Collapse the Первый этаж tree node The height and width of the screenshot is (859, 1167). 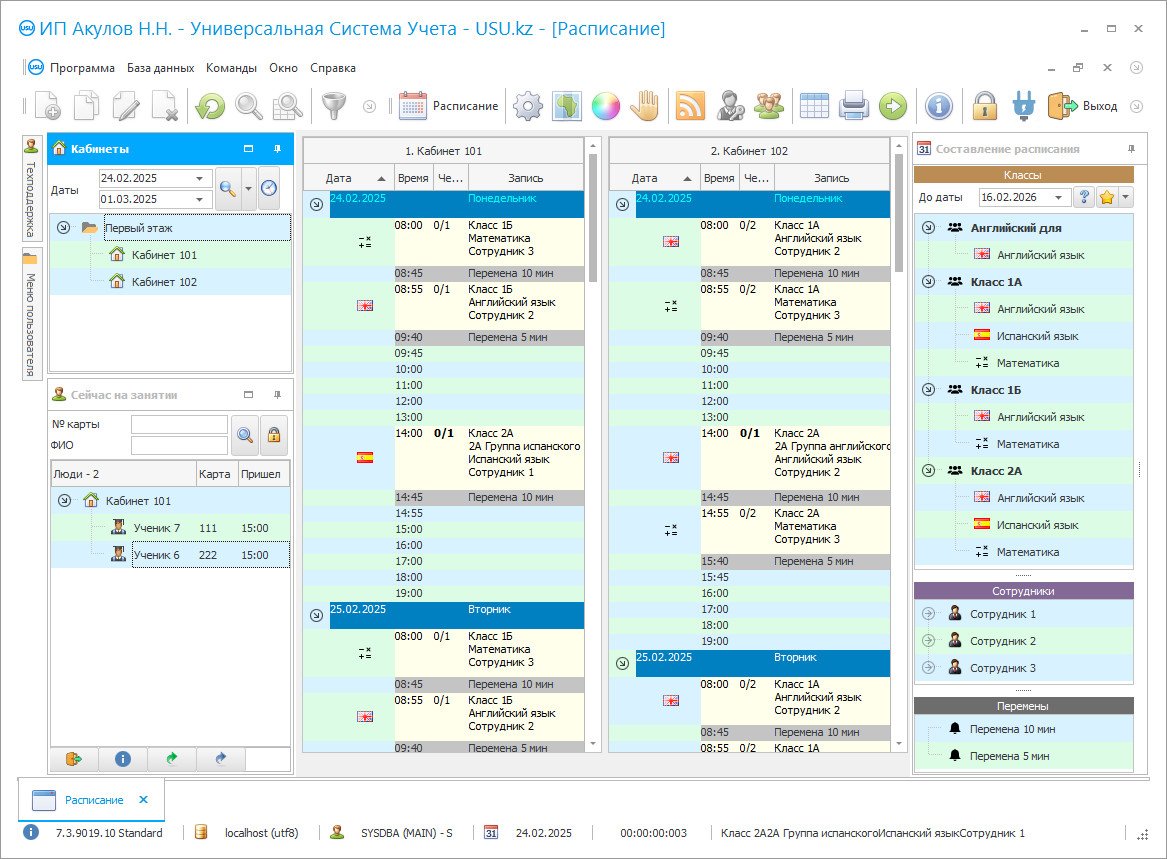[x=64, y=228]
